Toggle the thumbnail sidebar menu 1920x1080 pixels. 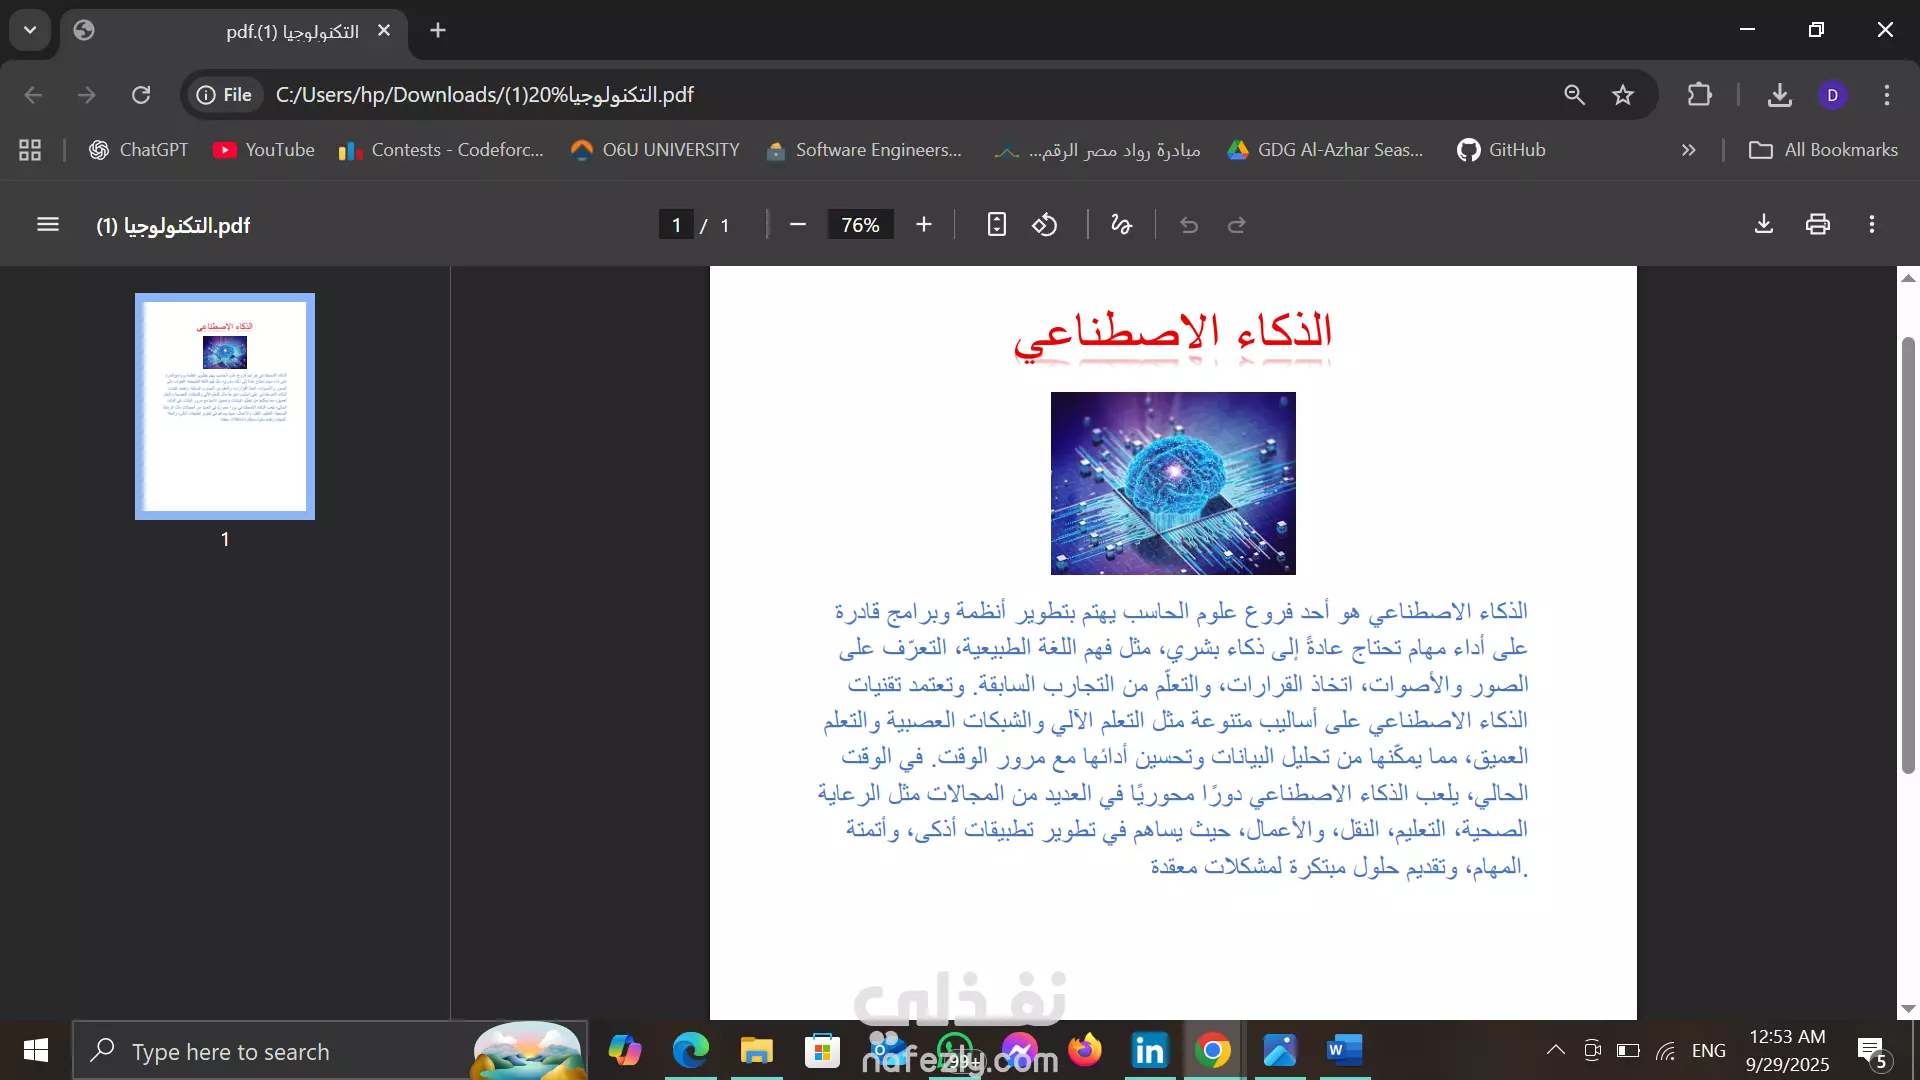pyautogui.click(x=48, y=225)
